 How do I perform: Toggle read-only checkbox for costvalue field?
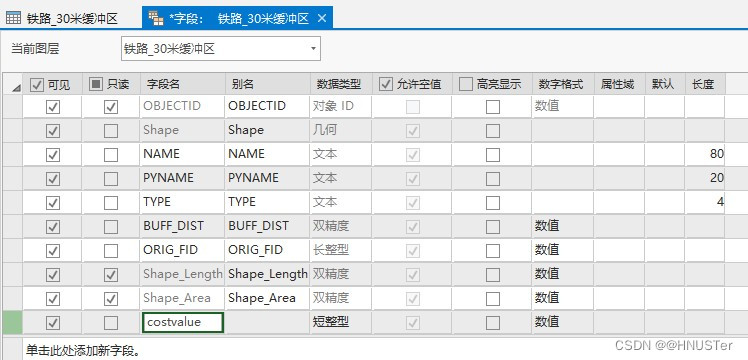[x=111, y=323]
